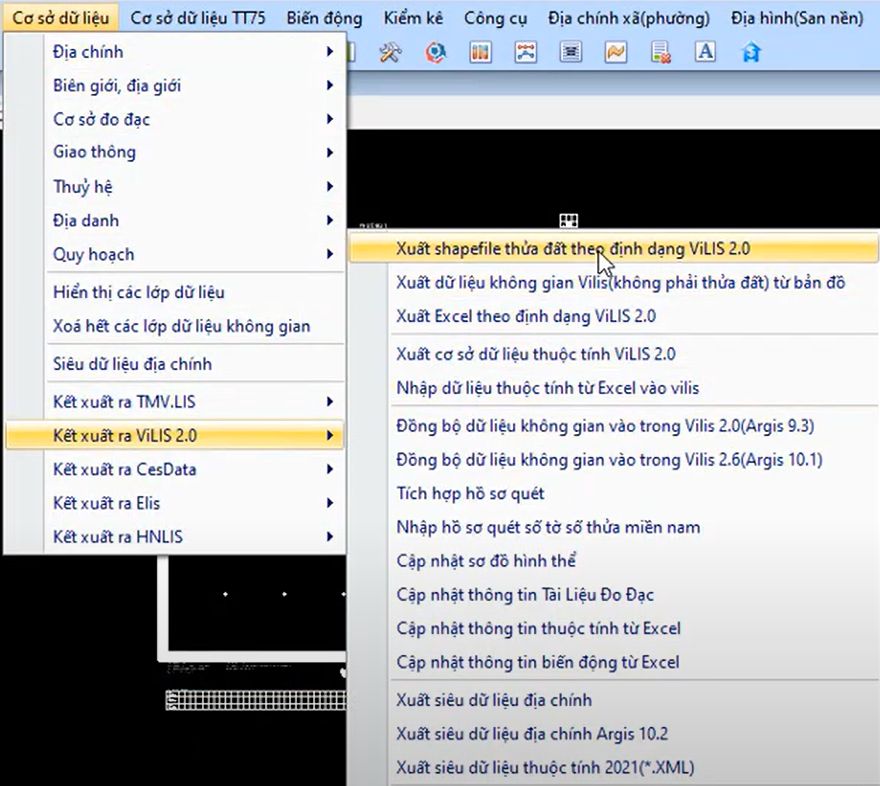
Task: Open the Biến động menu
Action: 323,17
